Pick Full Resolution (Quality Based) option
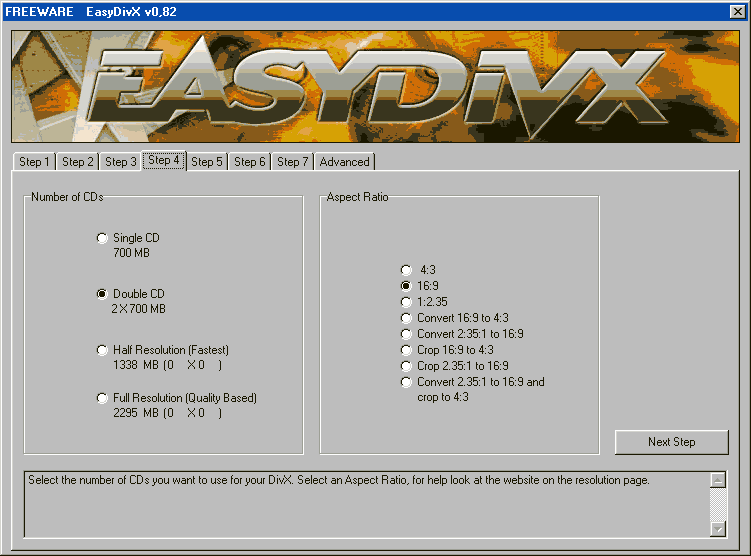 [x=102, y=398]
